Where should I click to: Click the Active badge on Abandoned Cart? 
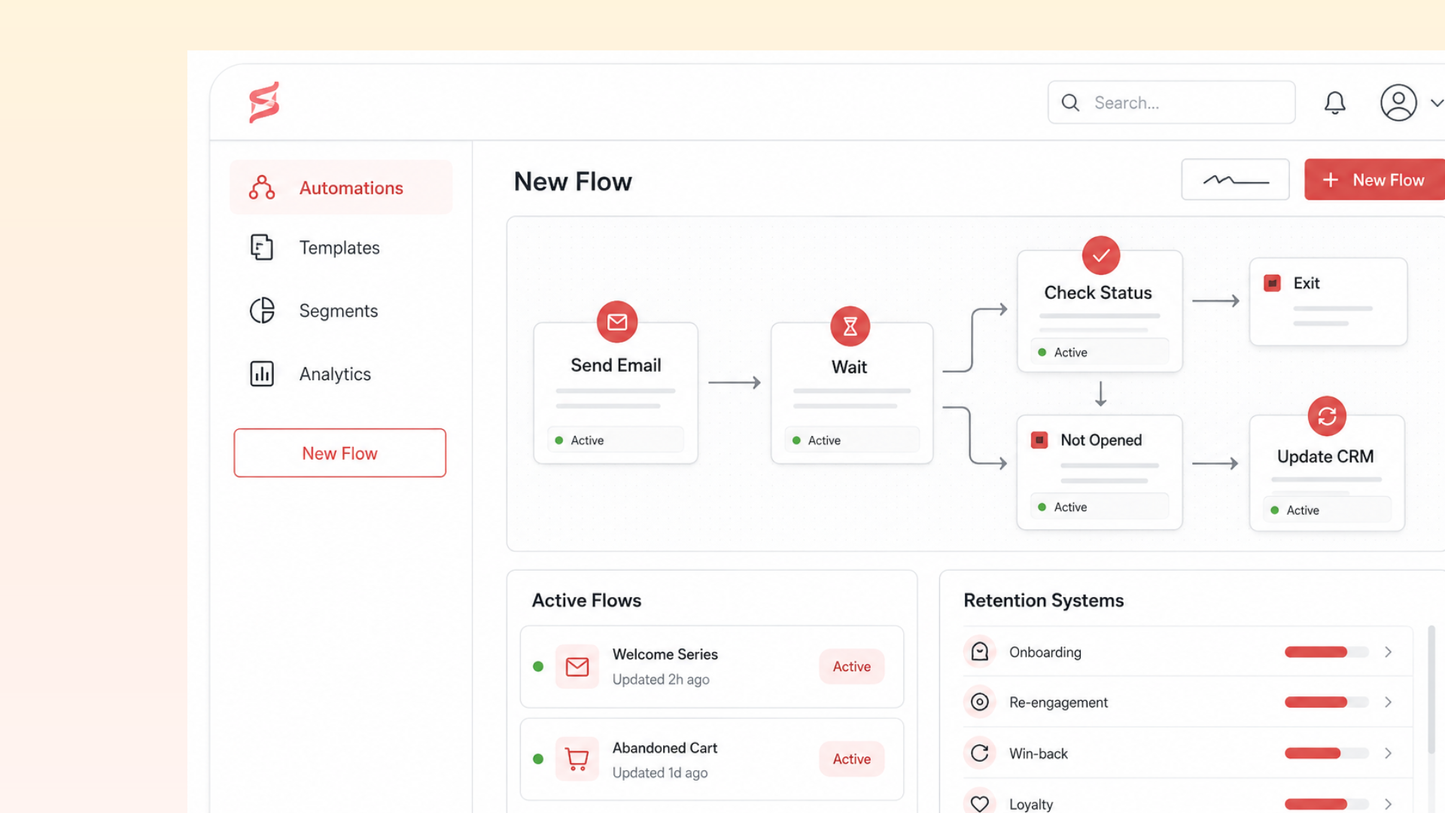coord(852,759)
